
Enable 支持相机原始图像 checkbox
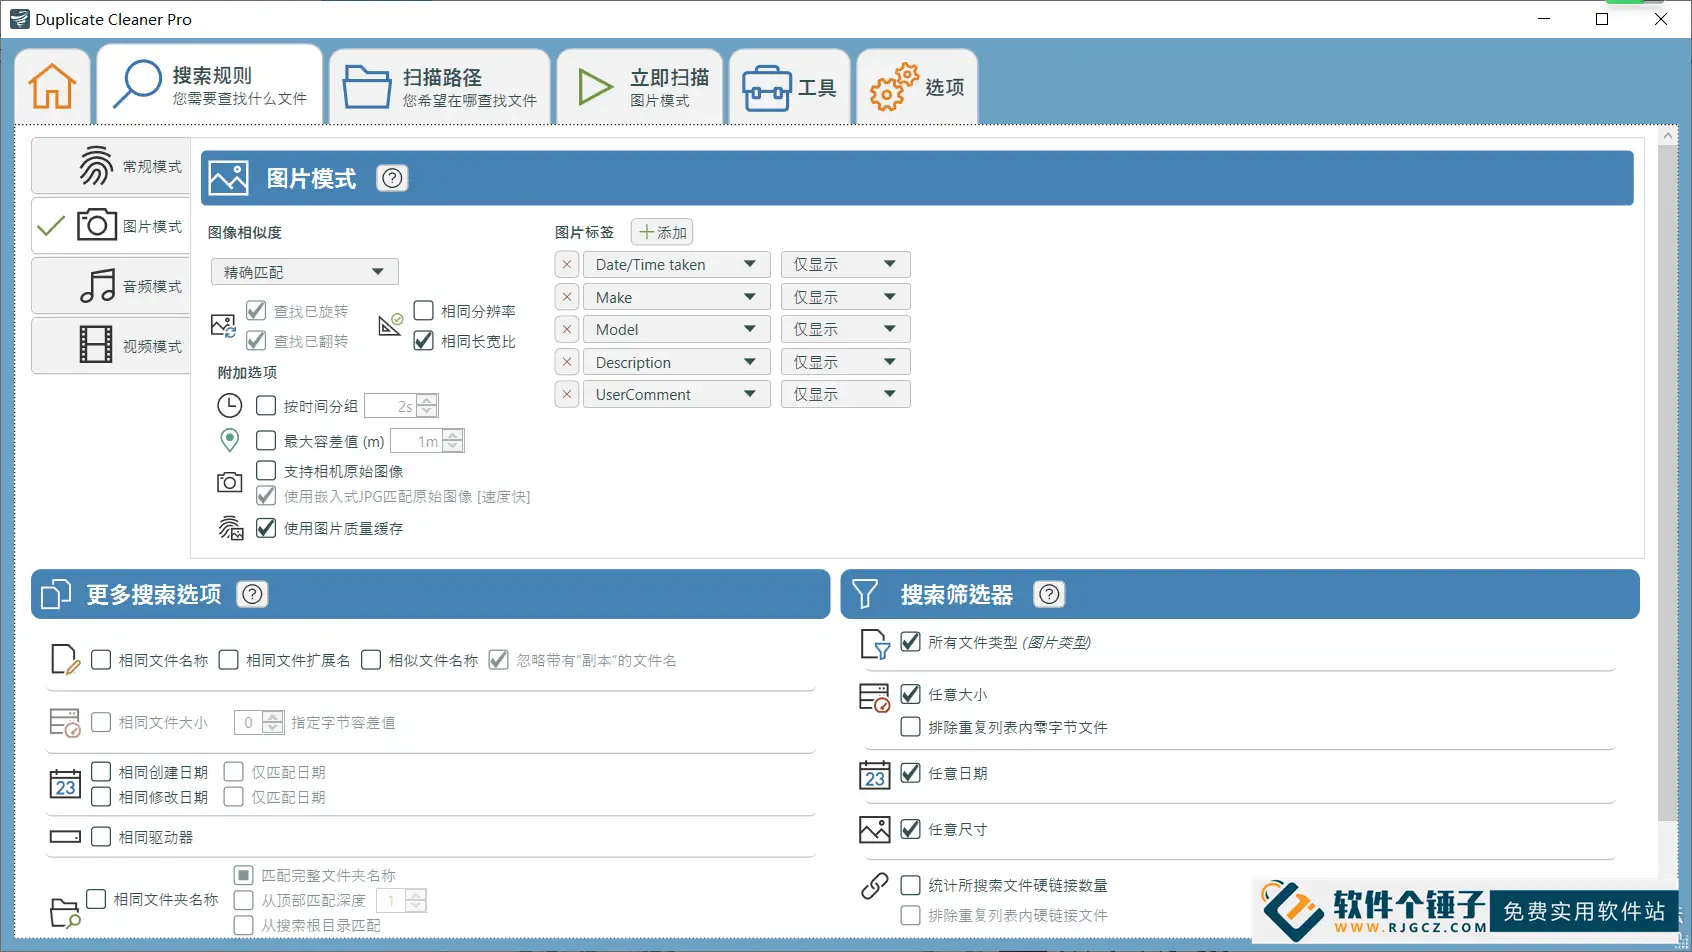click(266, 470)
